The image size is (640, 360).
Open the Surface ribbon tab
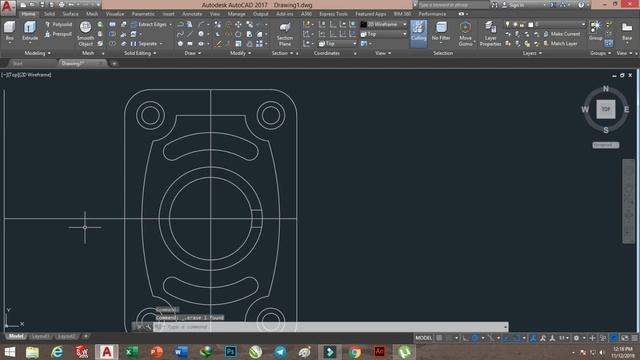pyautogui.click(x=70, y=14)
